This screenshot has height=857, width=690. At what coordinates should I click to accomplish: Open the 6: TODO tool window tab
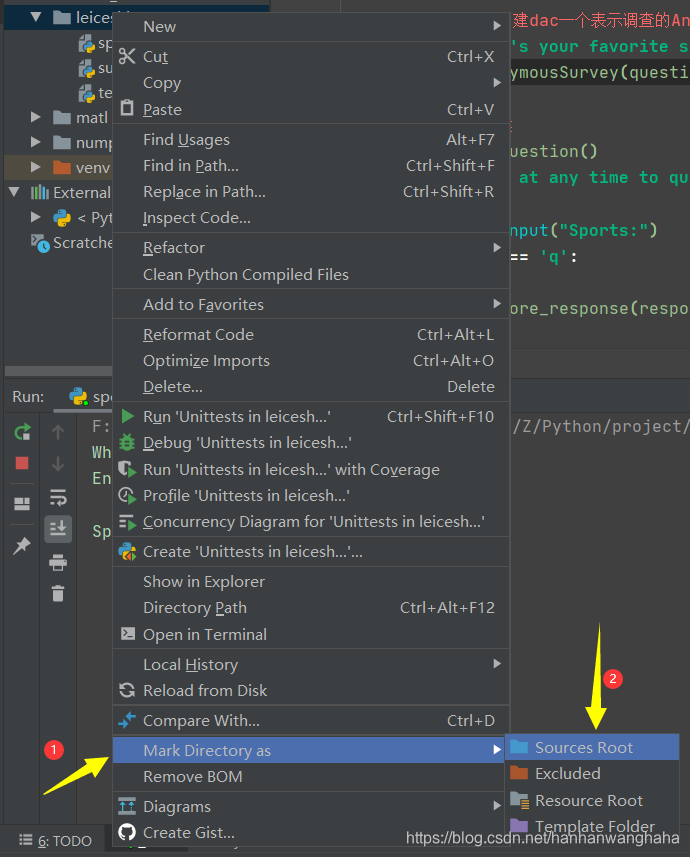[x=55, y=841]
